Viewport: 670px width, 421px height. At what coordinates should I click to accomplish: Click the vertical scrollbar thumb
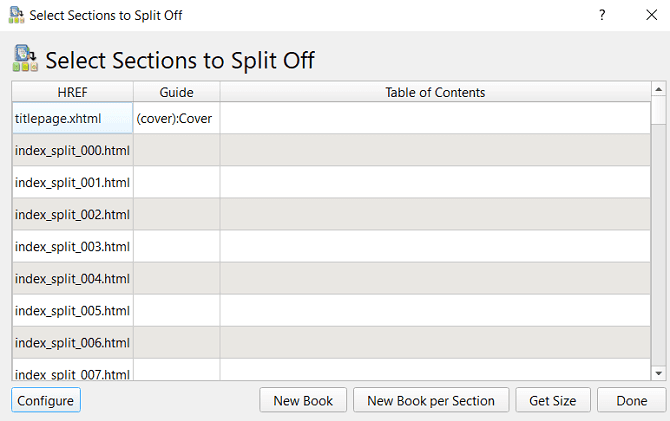pyautogui.click(x=658, y=110)
